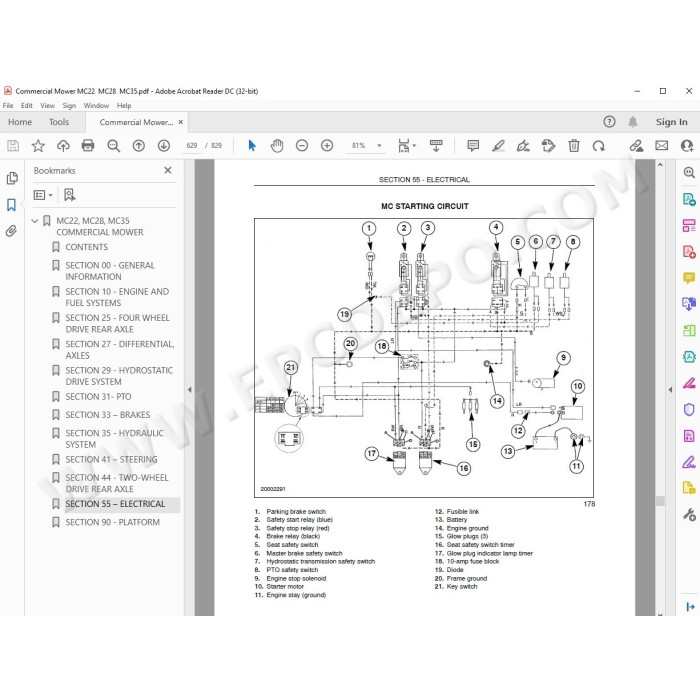Open the Attachments panel paperclip
The image size is (700, 700).
coord(12,231)
